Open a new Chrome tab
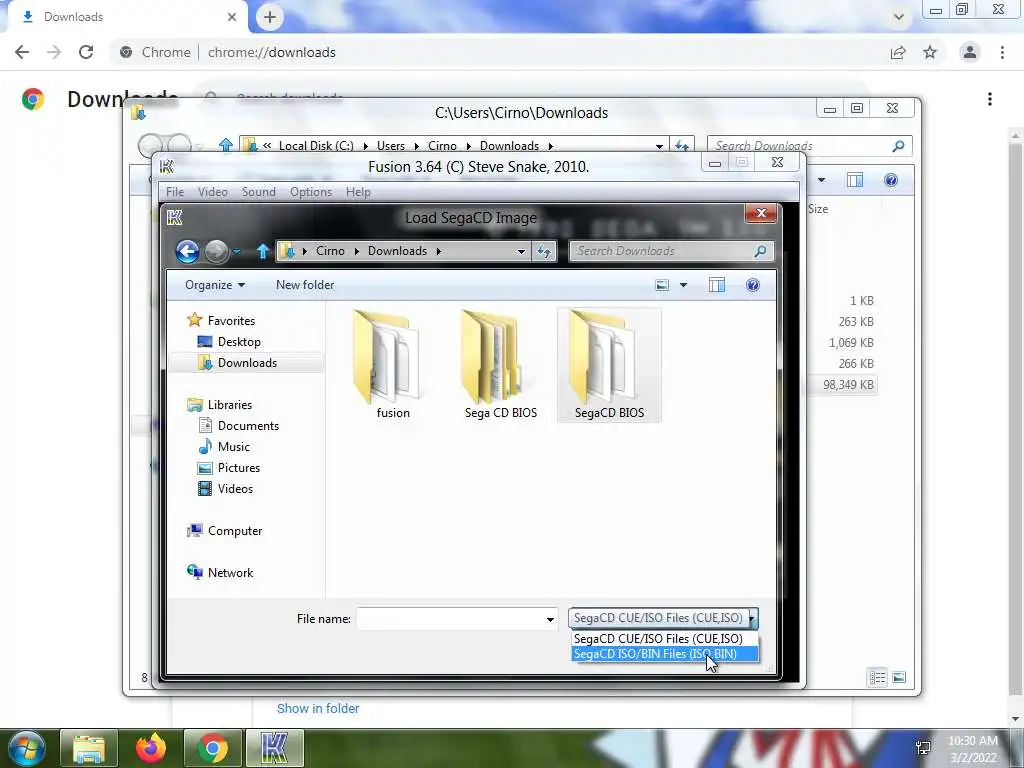Viewport: 1024px width, 768px height. tap(270, 17)
